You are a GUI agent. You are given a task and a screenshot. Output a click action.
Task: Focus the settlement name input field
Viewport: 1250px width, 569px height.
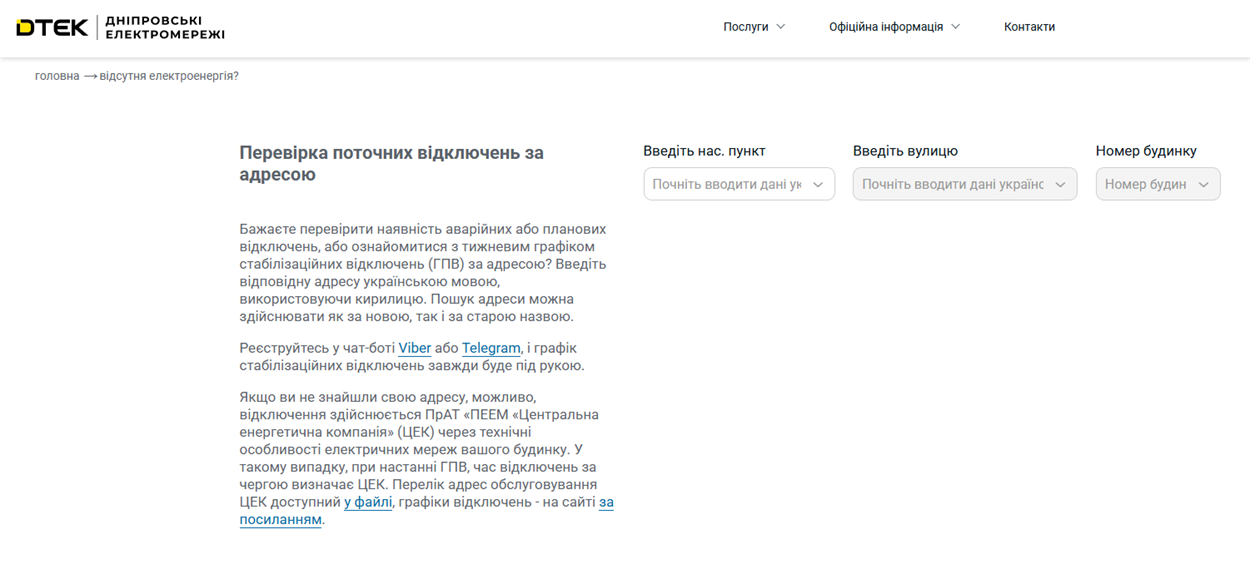726,184
